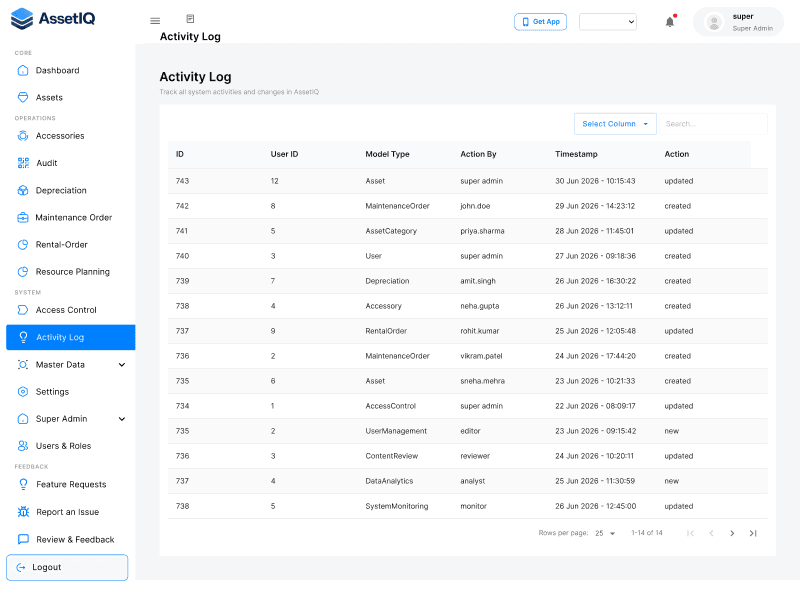Click the Review & Feedback chat icon
The height and width of the screenshot is (593, 800).
tap(23, 539)
